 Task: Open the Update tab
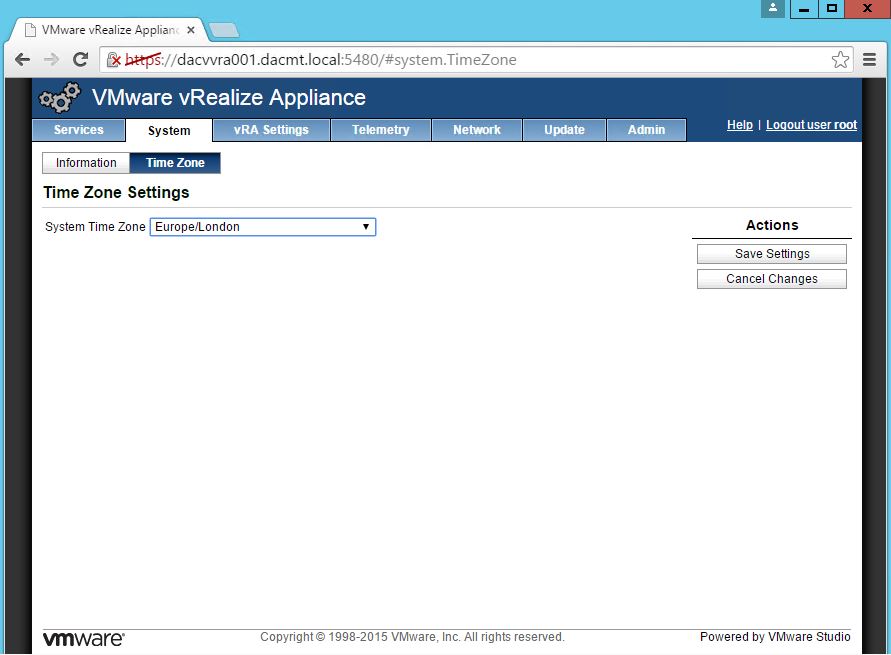[564, 130]
